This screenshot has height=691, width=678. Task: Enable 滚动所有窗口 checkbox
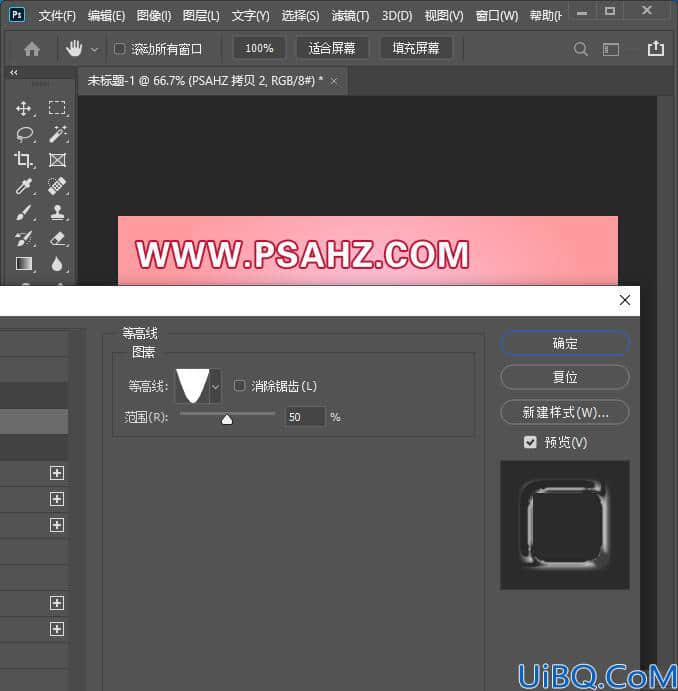click(x=119, y=48)
